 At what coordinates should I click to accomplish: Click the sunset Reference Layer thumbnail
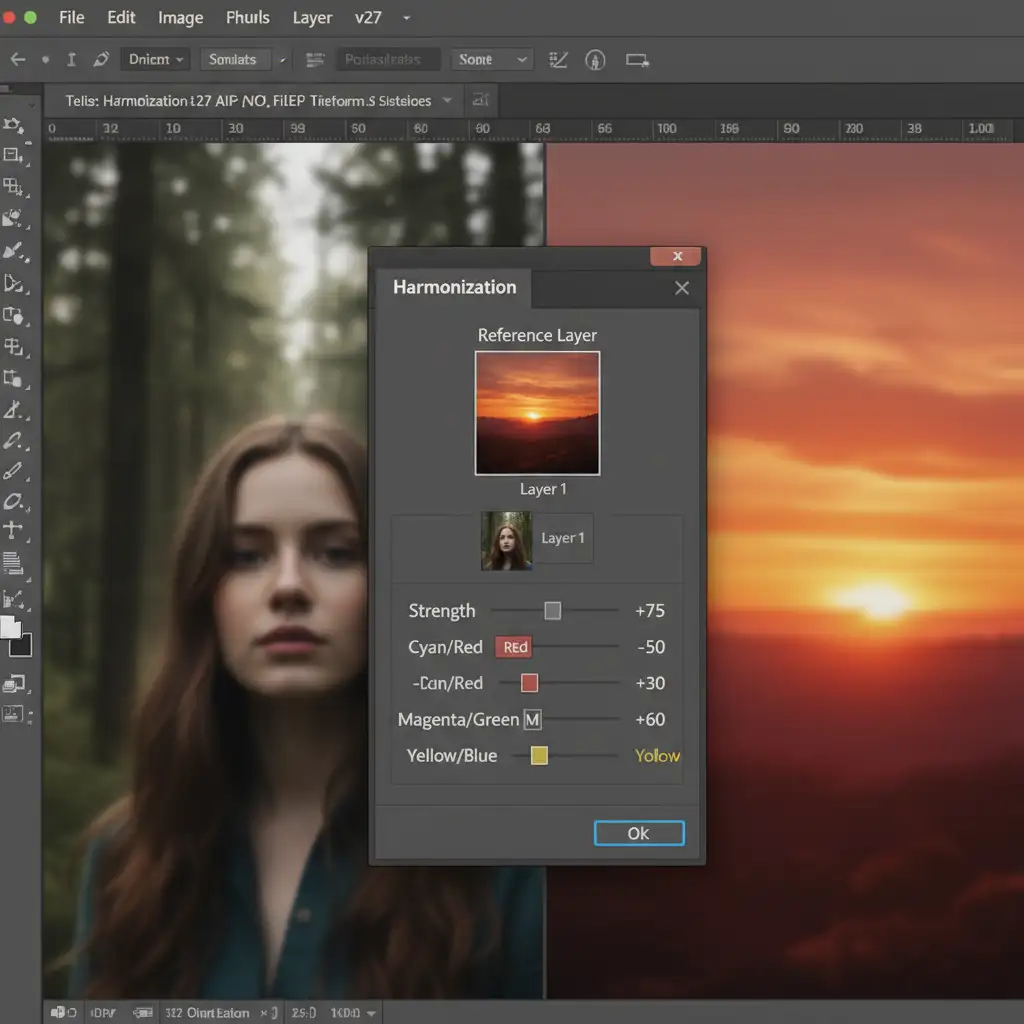537,412
